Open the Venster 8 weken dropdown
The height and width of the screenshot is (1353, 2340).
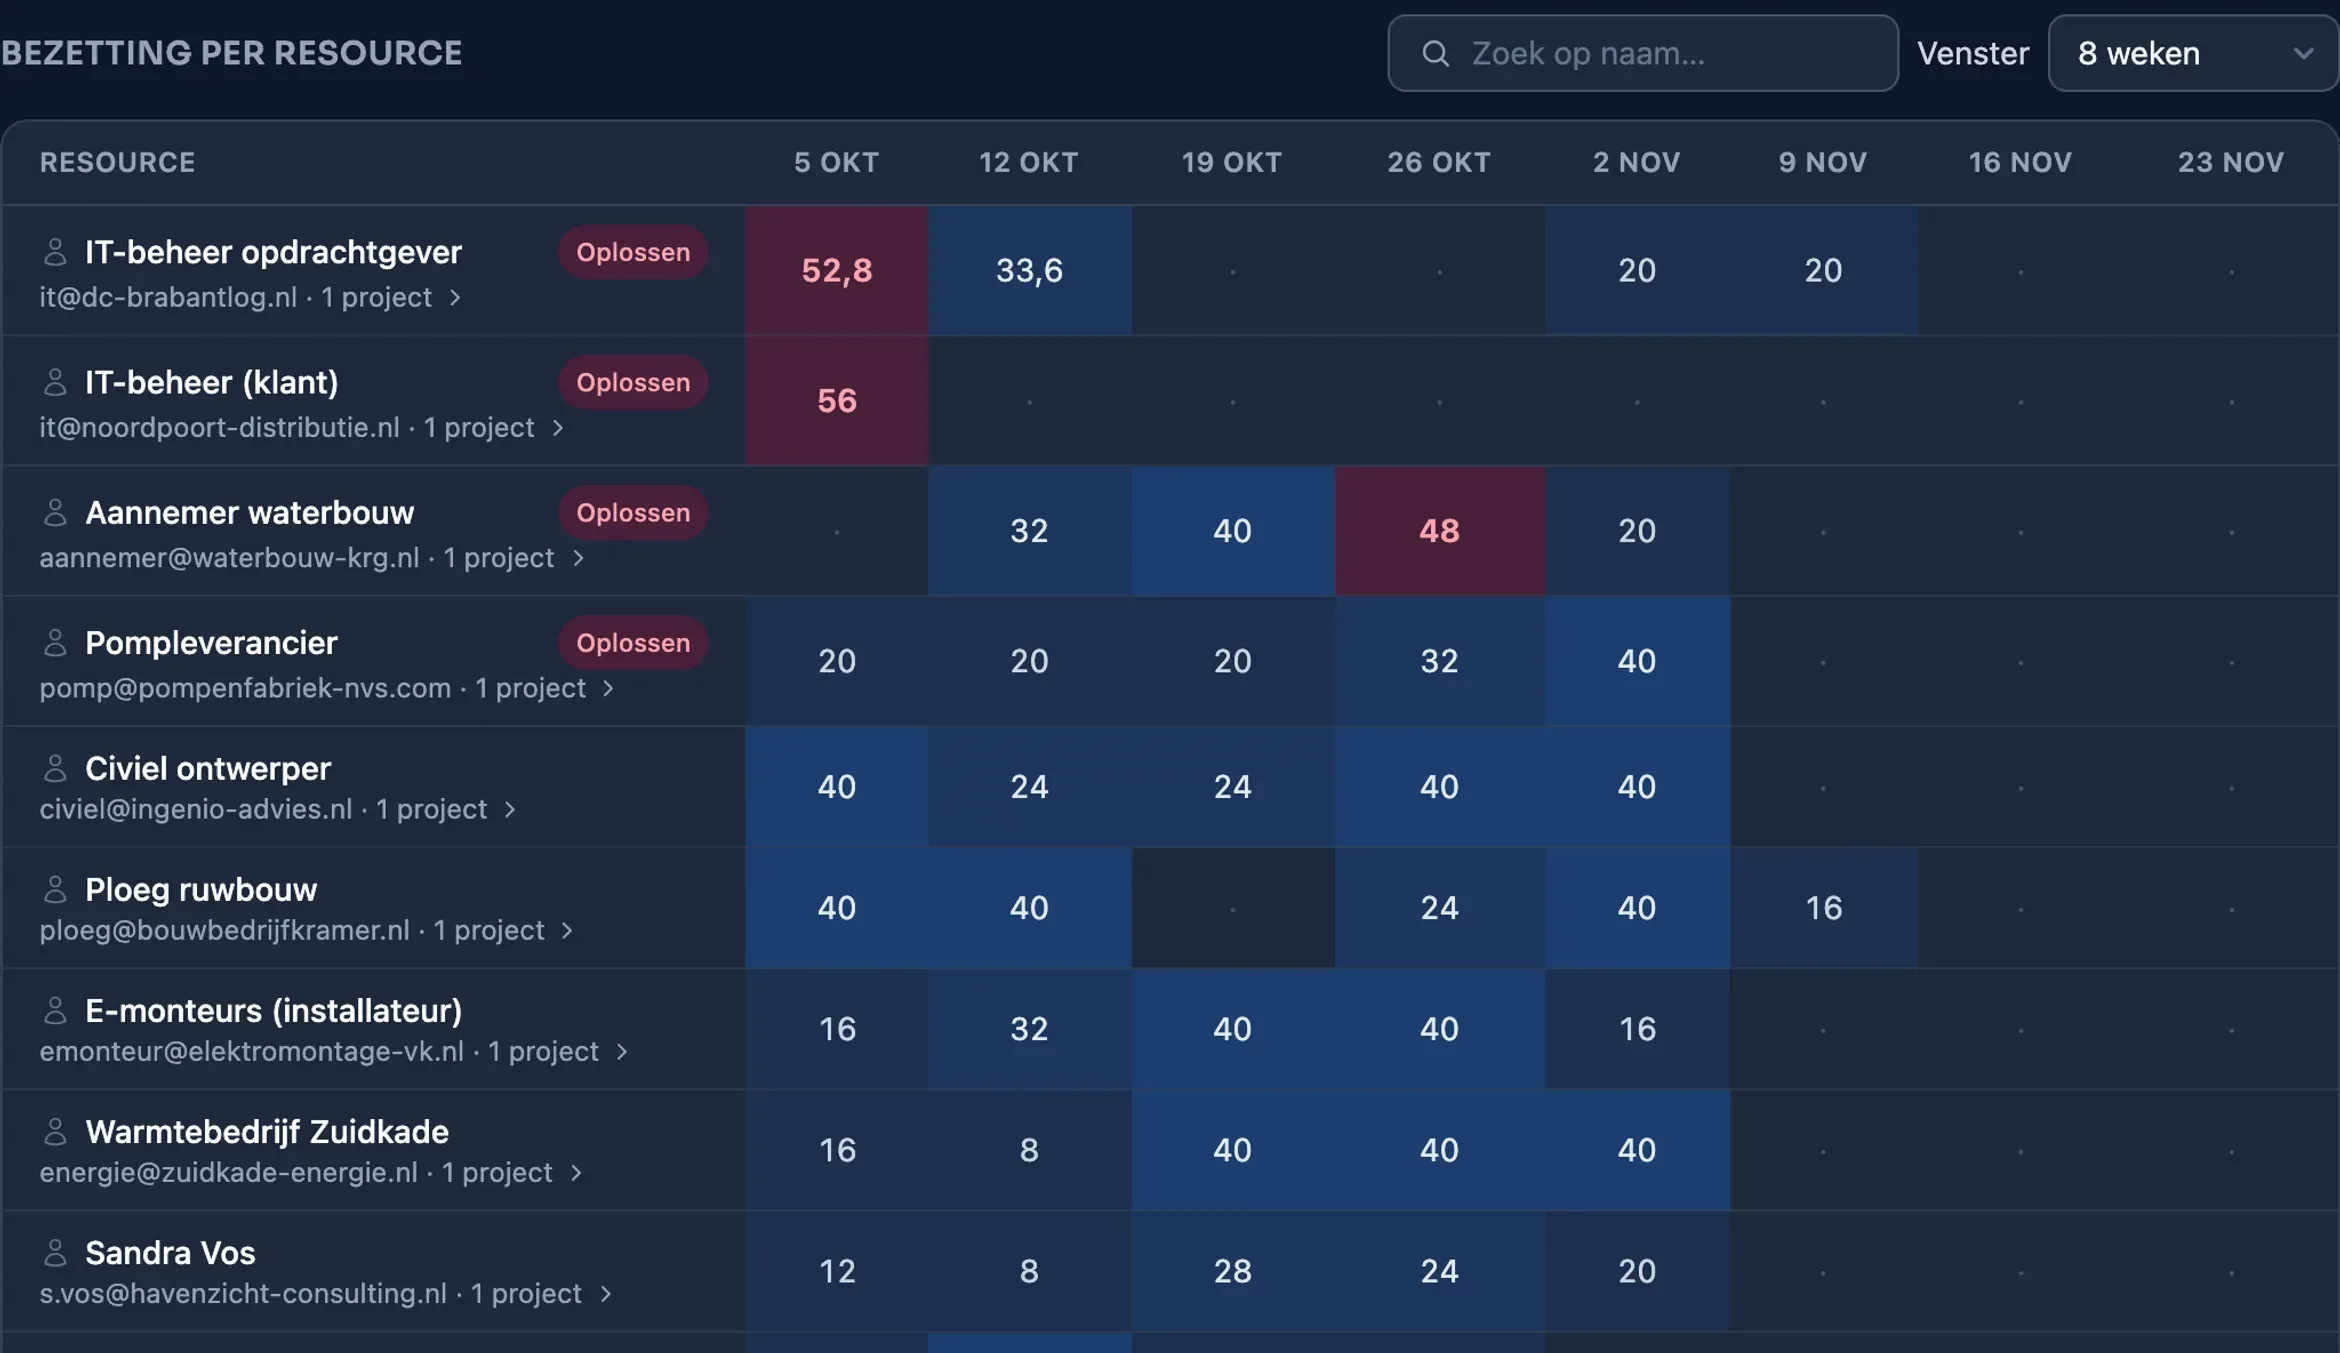(x=2193, y=53)
